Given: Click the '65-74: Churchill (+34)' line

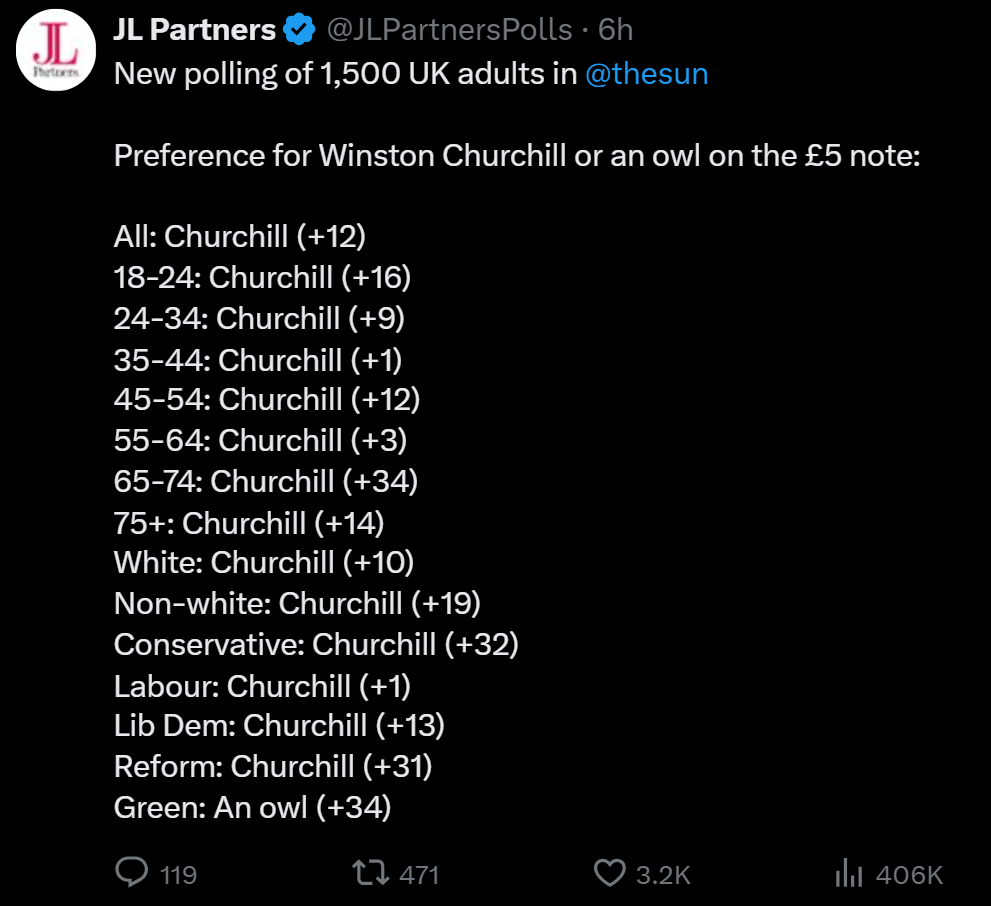Looking at the screenshot, I should coord(265,481).
